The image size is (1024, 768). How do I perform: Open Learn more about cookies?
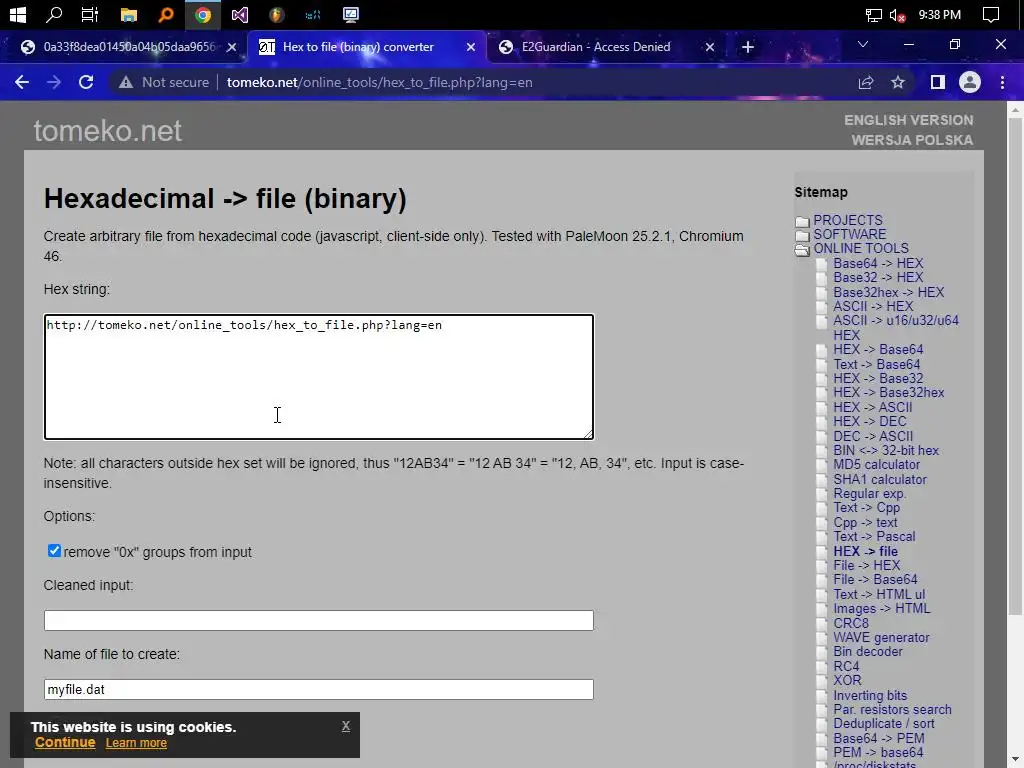click(136, 743)
